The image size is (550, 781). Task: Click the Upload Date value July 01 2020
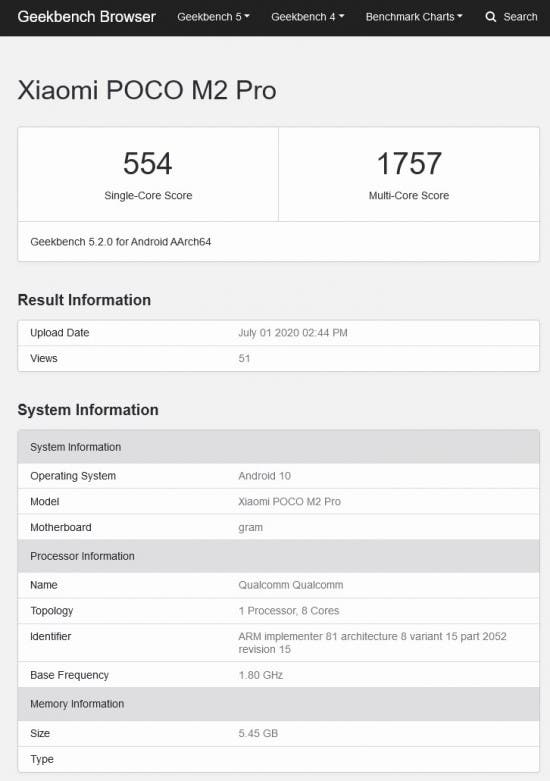tap(293, 333)
